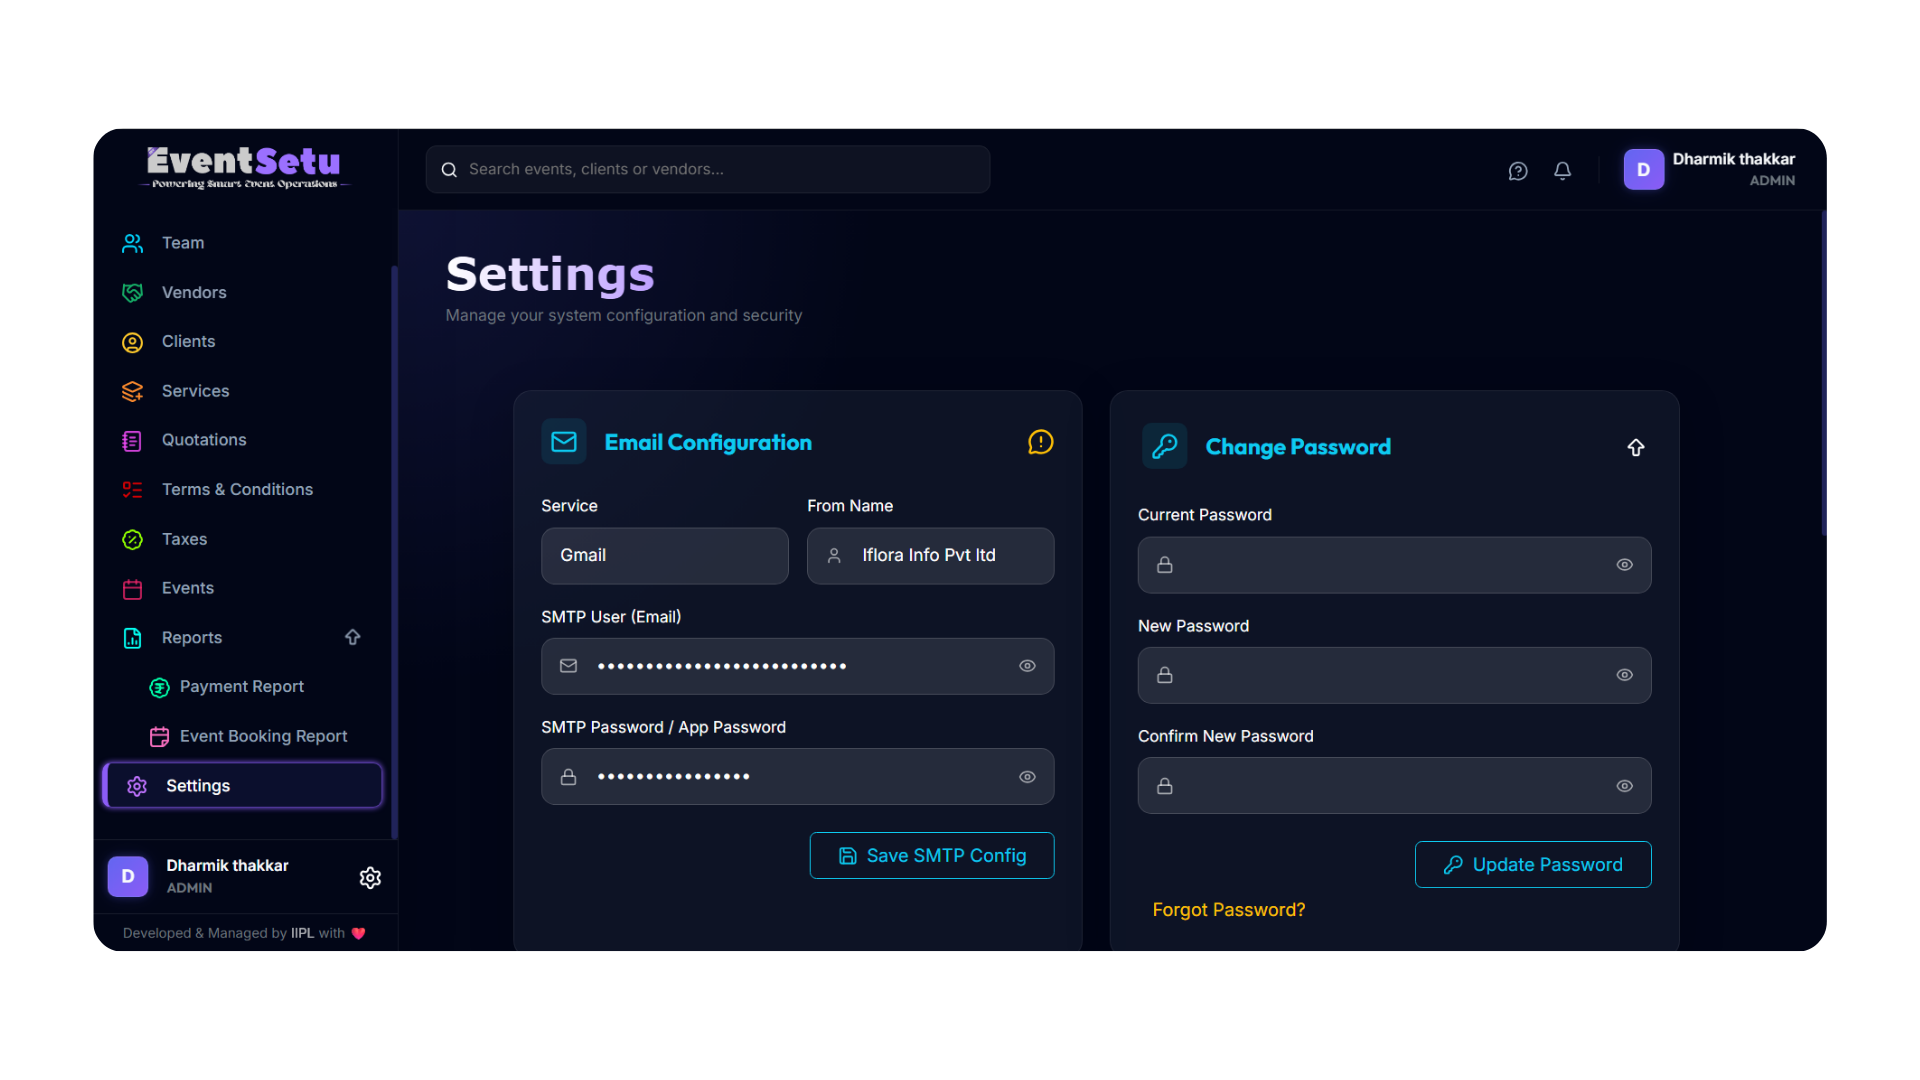Click the gear icon beside sidebar user profile

[x=370, y=877]
